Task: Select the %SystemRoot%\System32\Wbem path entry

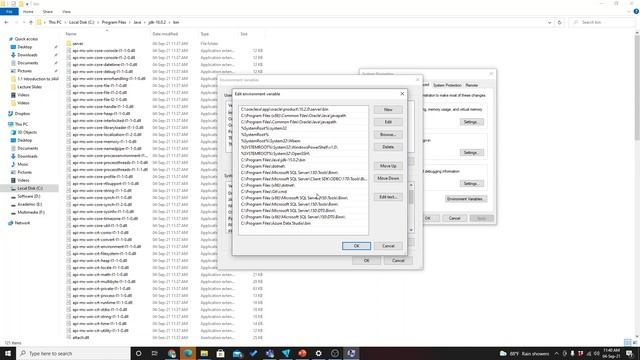Action: pos(303,141)
